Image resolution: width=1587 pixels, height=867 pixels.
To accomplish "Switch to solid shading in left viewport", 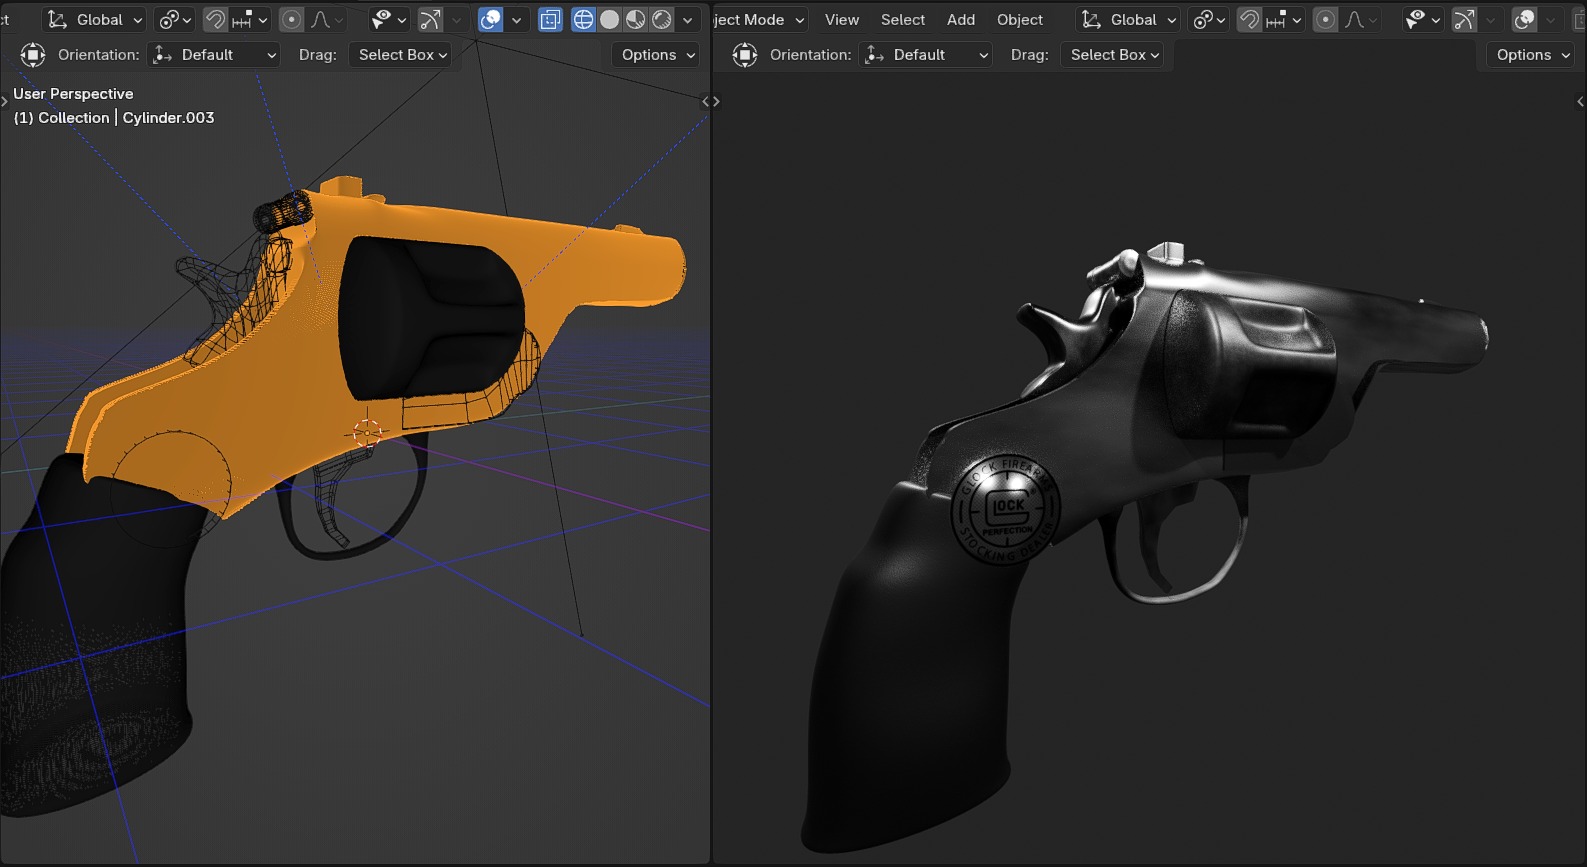I will tap(609, 20).
